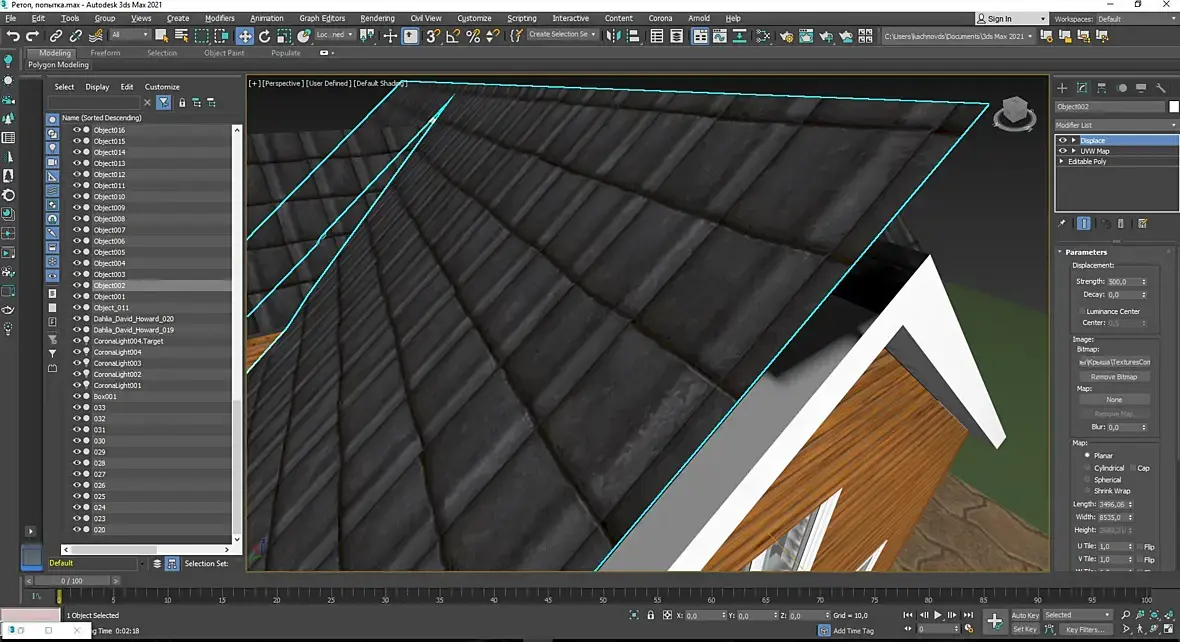Click the Undo arrow icon
This screenshot has height=642, width=1180.
click(13, 36)
